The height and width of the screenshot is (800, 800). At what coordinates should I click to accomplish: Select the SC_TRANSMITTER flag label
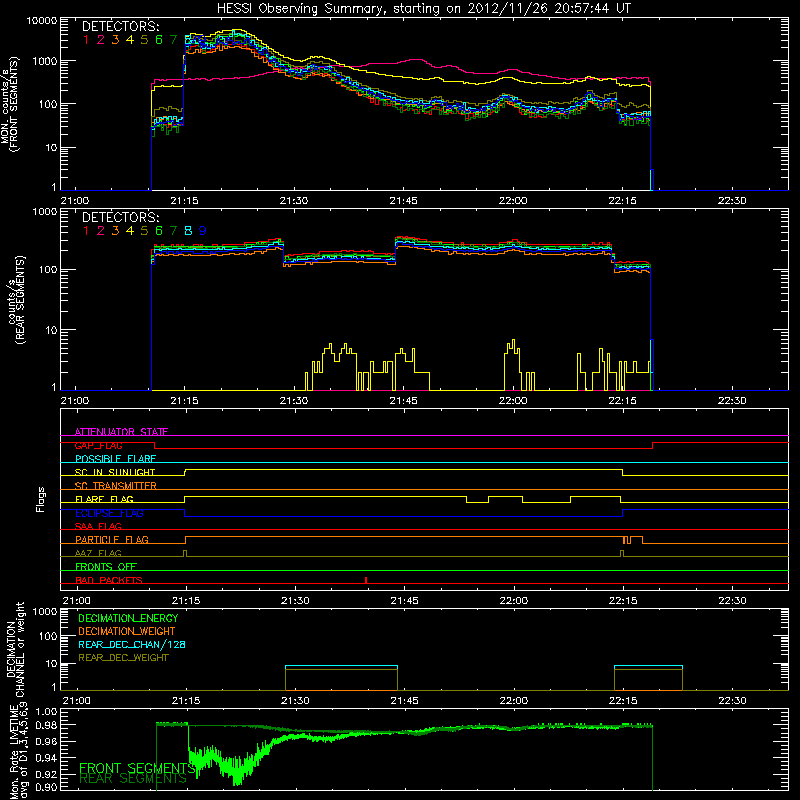tap(116, 486)
